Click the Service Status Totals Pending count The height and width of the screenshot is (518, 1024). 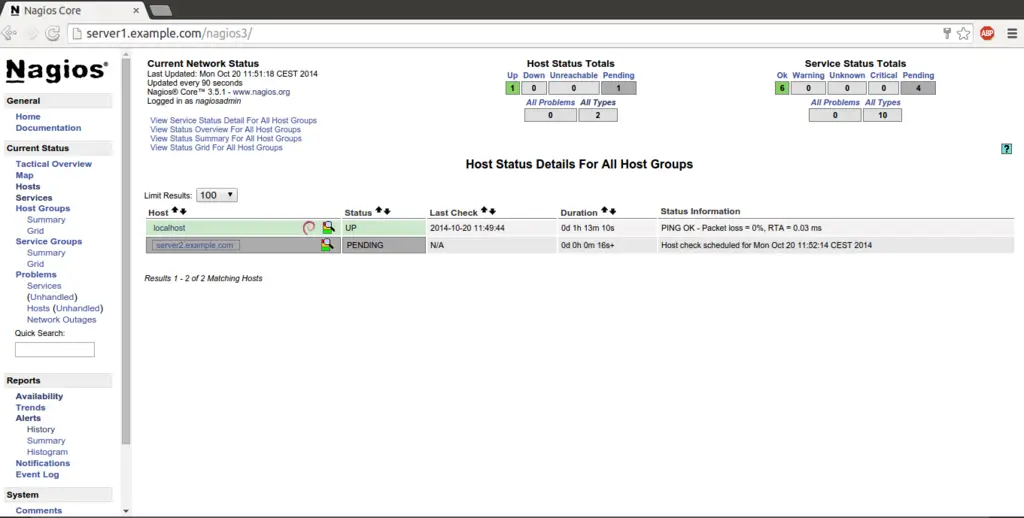918,88
